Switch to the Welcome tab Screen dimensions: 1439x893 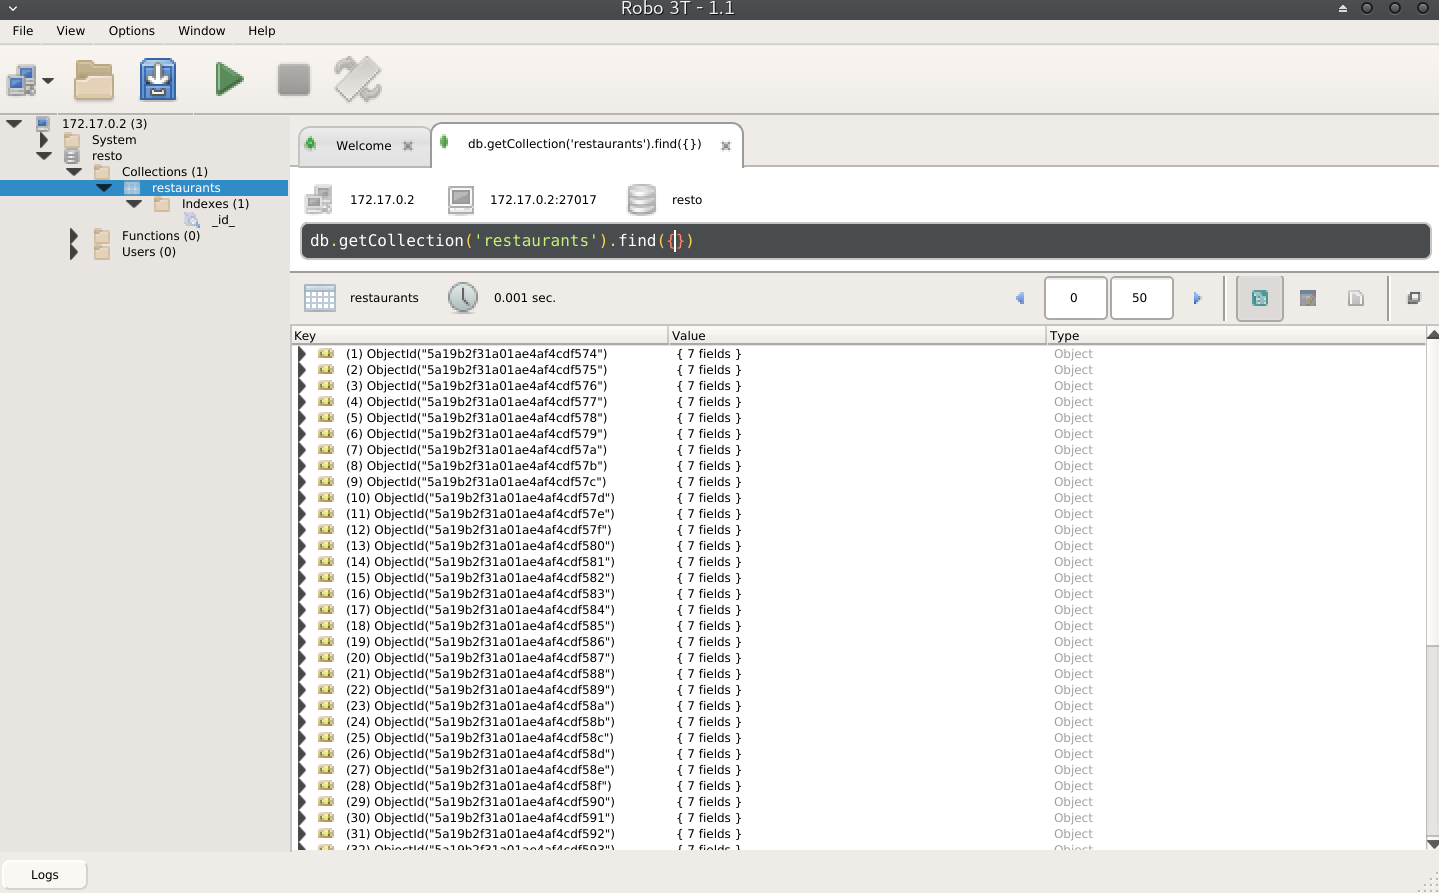pos(364,146)
